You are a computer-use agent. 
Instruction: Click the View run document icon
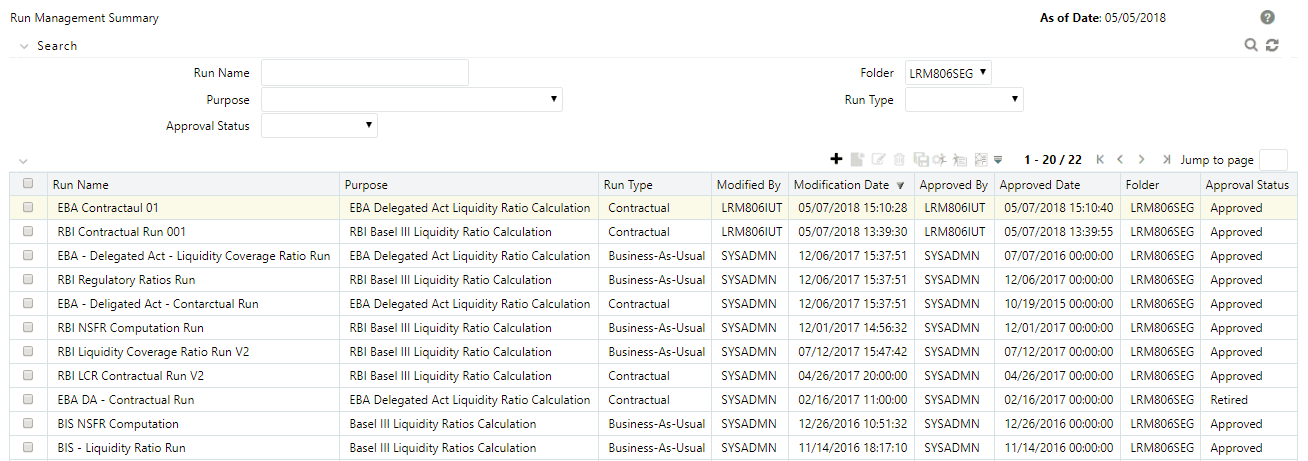coord(857,159)
